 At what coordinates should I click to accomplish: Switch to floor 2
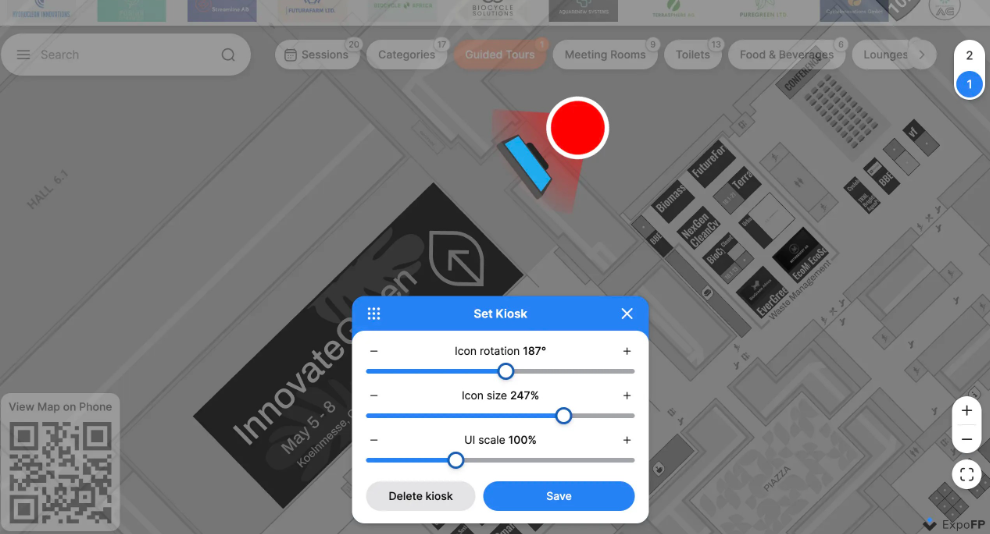969,56
